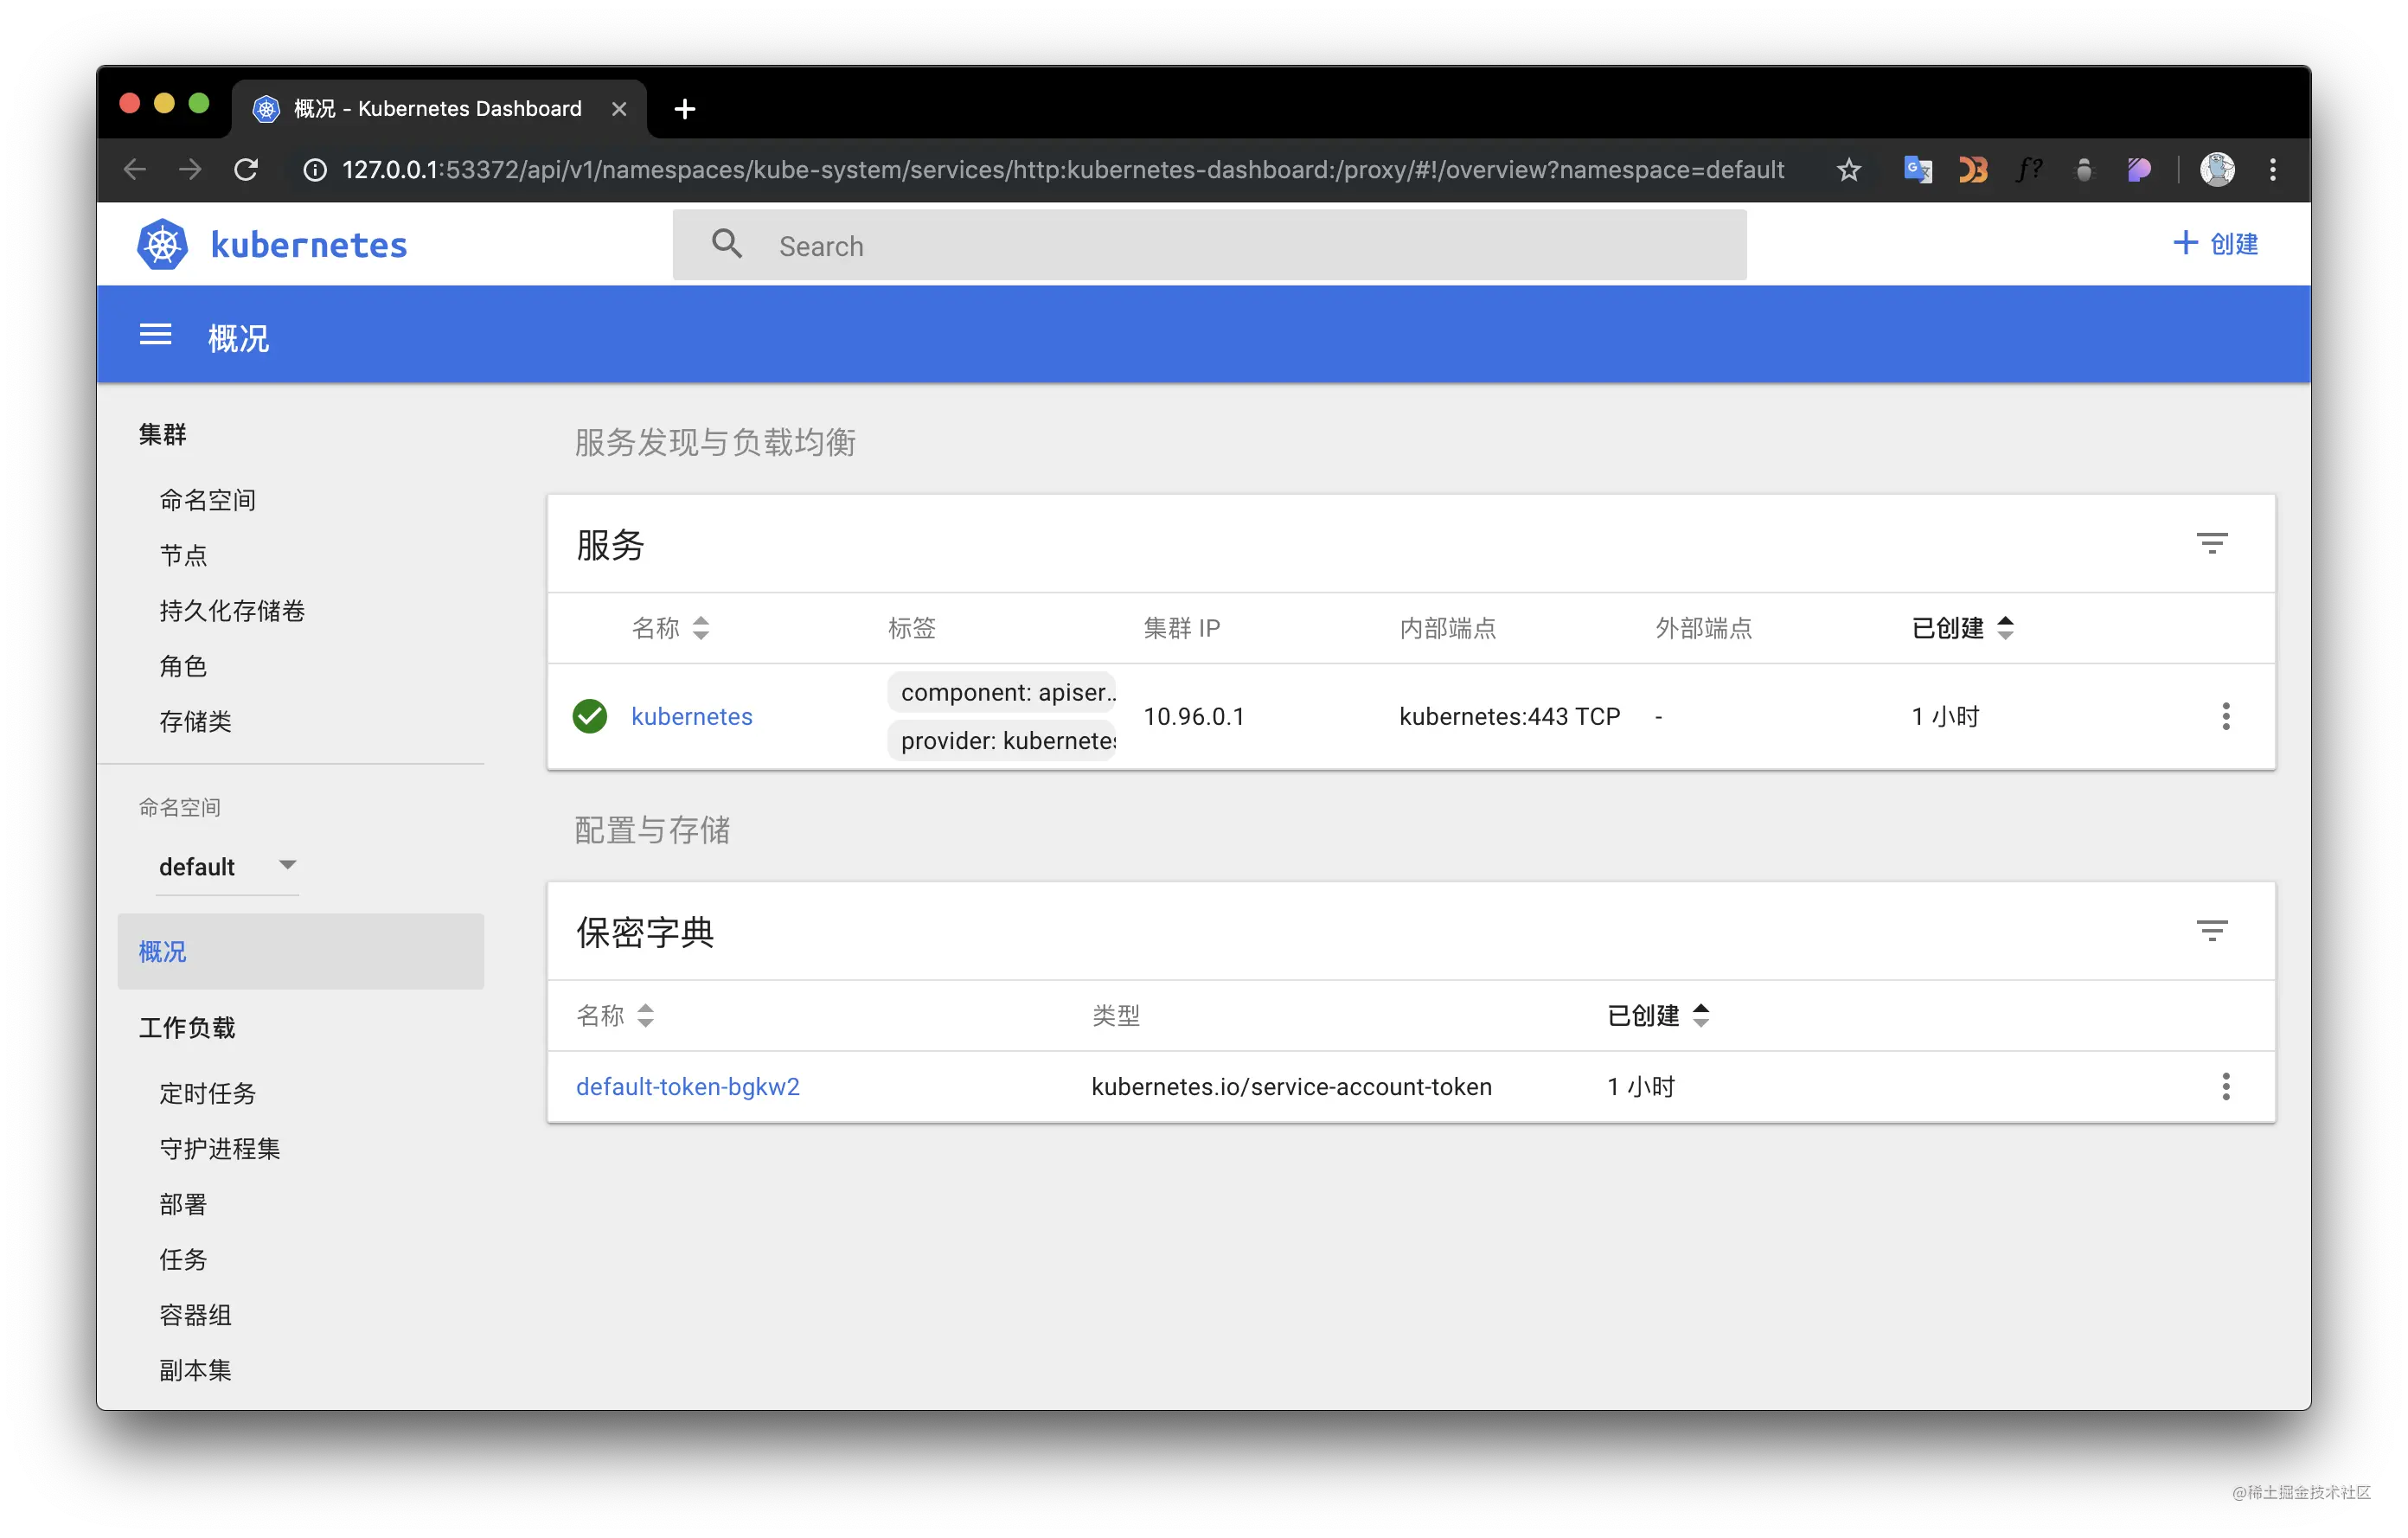The image size is (2408, 1538).
Task: Open actions menu for kubernetes service row
Action: point(2225,716)
